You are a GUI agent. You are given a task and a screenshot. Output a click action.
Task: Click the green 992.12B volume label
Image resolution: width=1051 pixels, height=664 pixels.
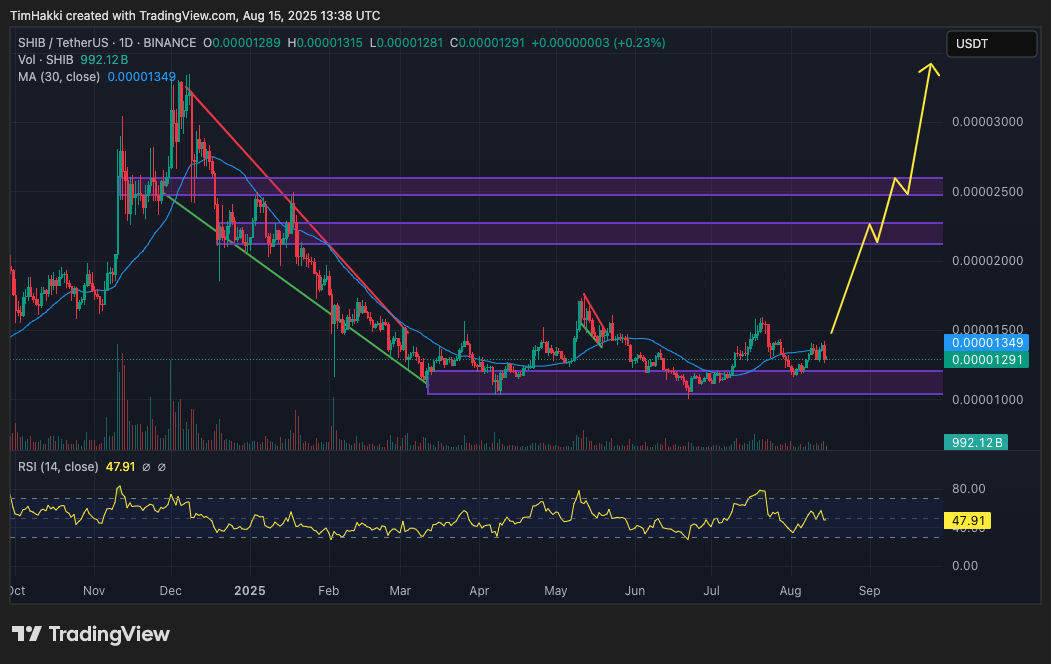pyautogui.click(x=976, y=440)
